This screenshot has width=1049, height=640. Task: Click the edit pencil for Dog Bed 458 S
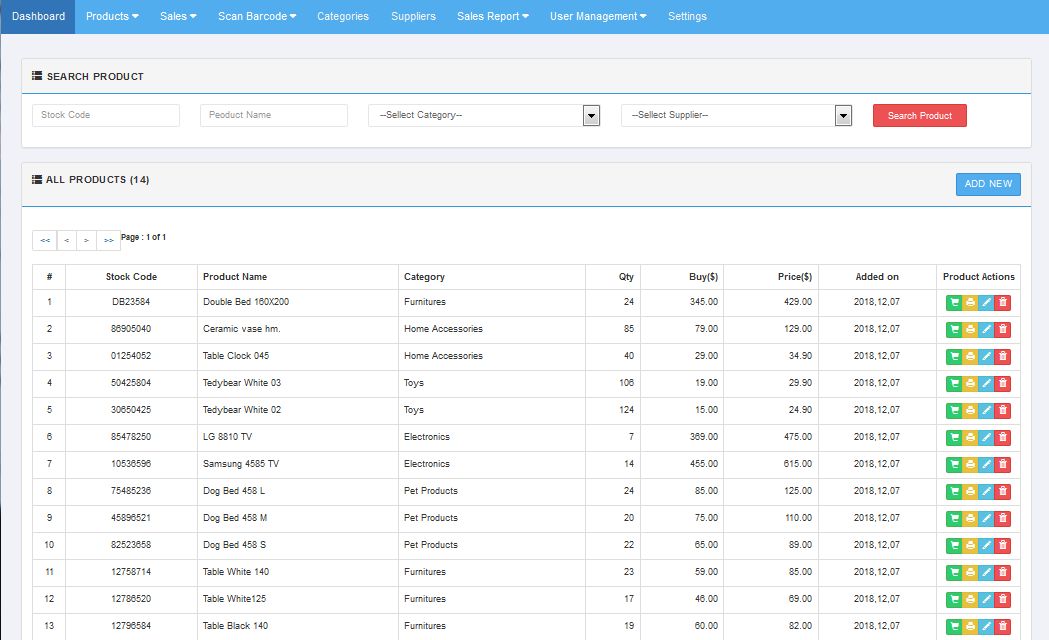pos(986,545)
